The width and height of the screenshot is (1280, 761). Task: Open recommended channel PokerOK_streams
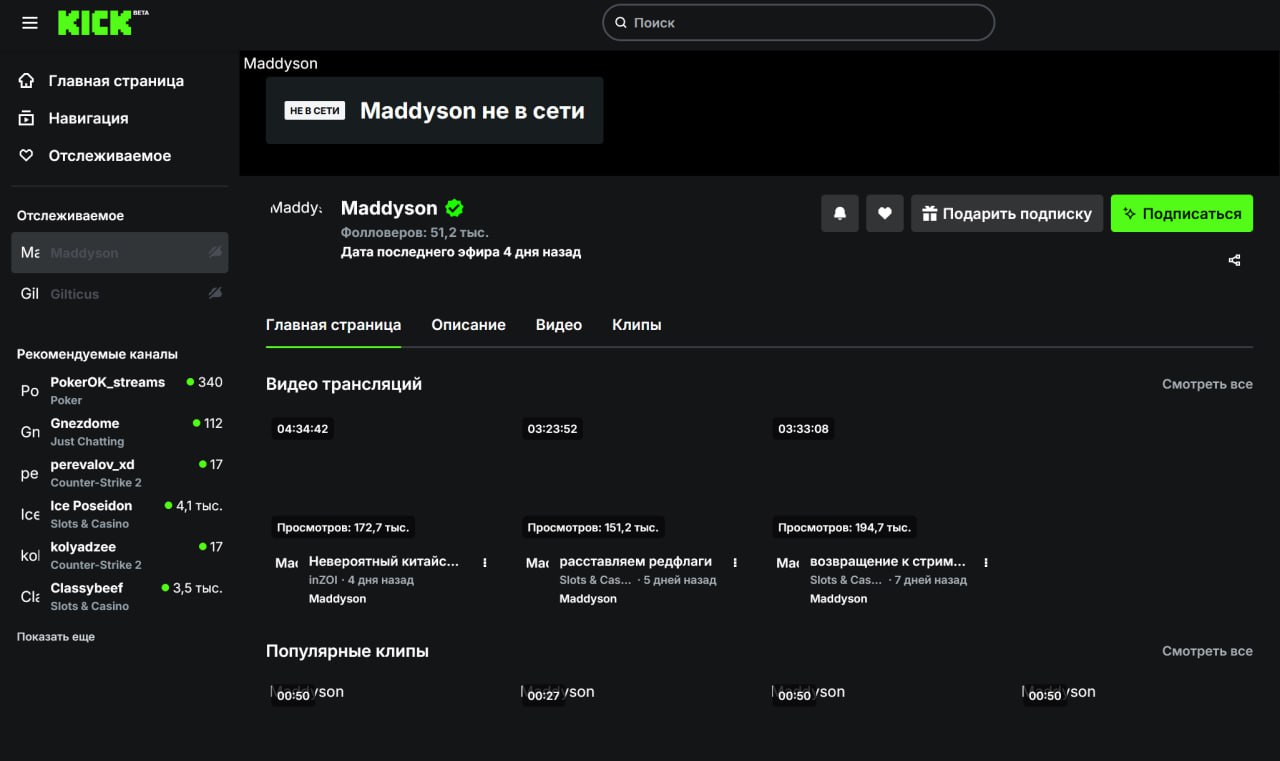(x=120, y=390)
